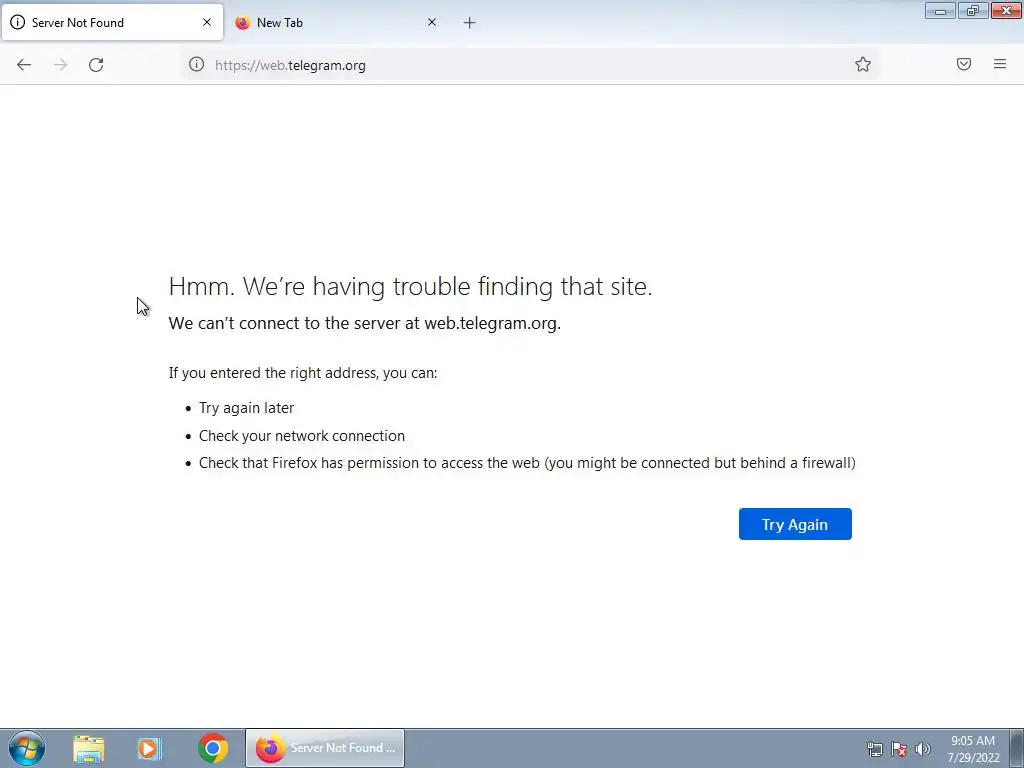Switch to the New Tab tab
The width and height of the screenshot is (1024, 768).
click(336, 23)
